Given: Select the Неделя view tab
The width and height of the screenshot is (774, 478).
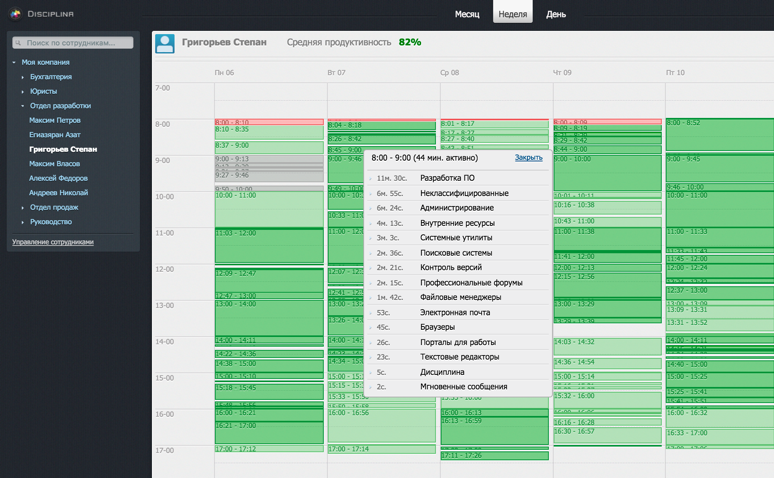Looking at the screenshot, I should [512, 14].
